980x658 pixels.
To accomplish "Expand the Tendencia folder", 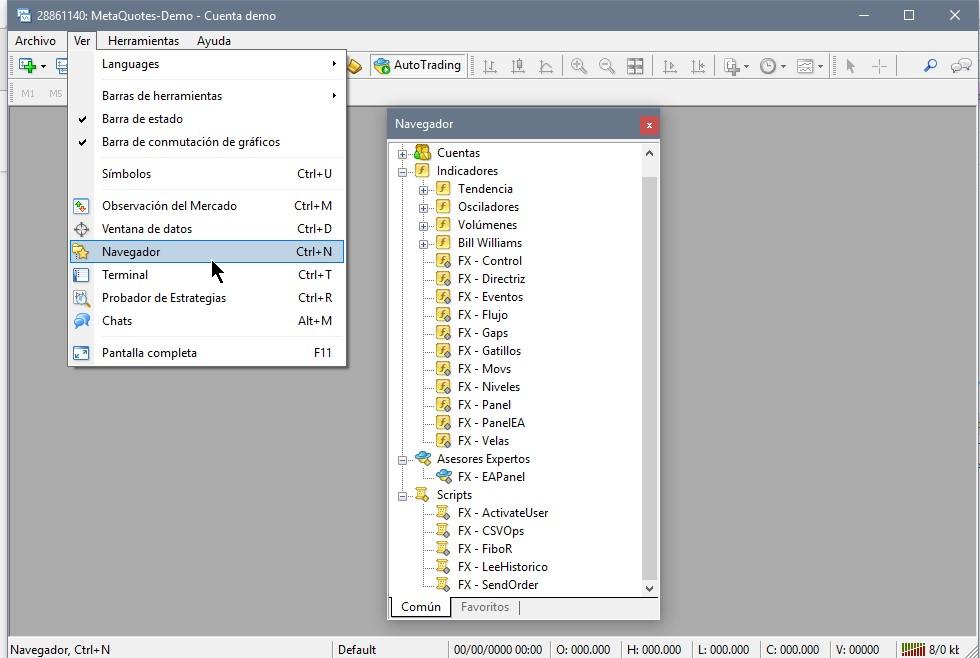I will (423, 190).
